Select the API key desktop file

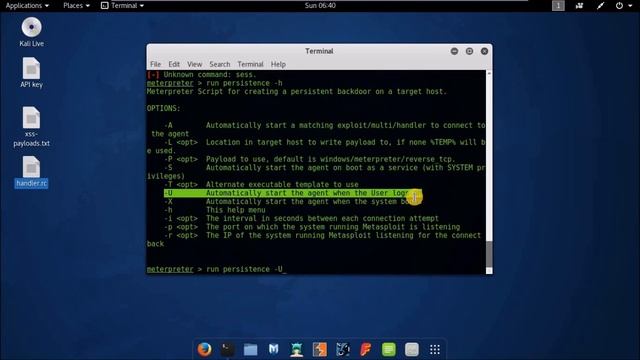pyautogui.click(x=31, y=73)
